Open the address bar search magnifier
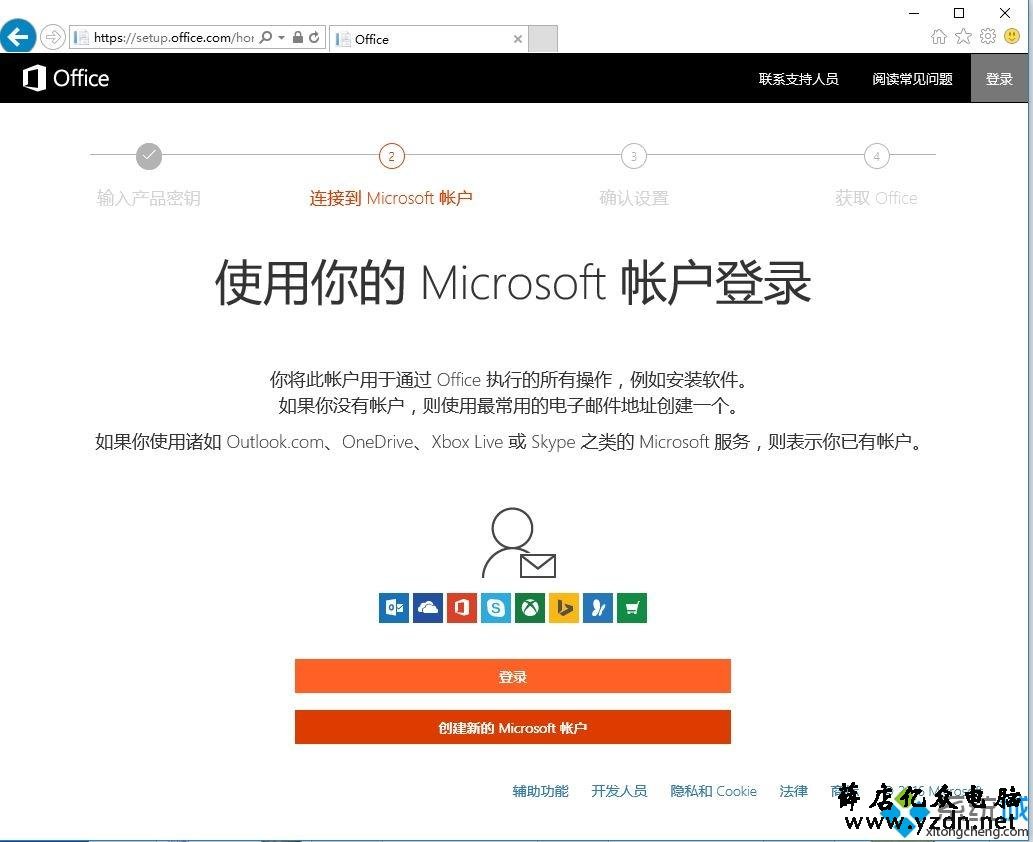1033x842 pixels. [266, 38]
